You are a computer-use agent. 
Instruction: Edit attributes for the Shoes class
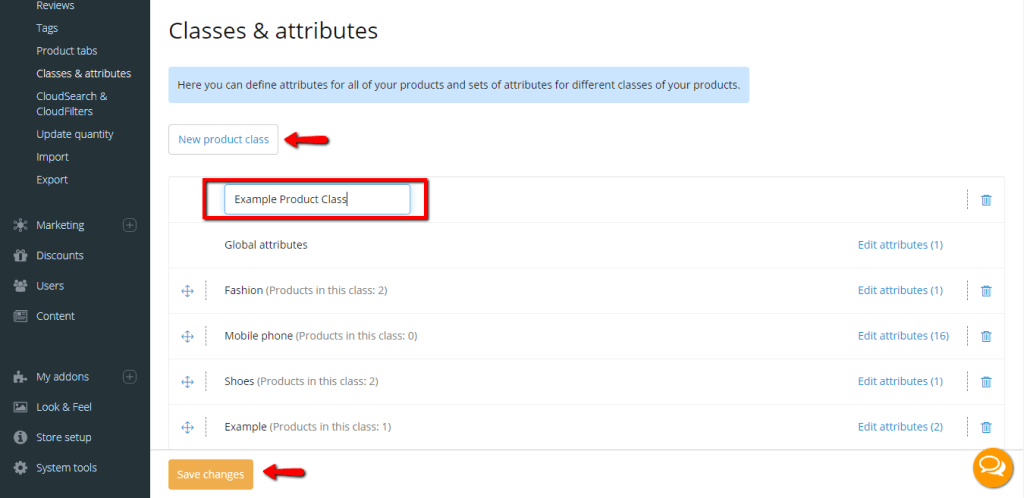point(900,381)
